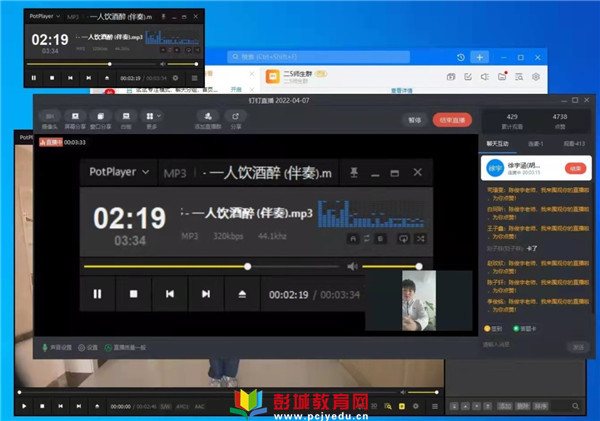This screenshot has height=421, width=600.
Task: Open 设置 gear in live window bottom bar
Action: tap(88, 348)
